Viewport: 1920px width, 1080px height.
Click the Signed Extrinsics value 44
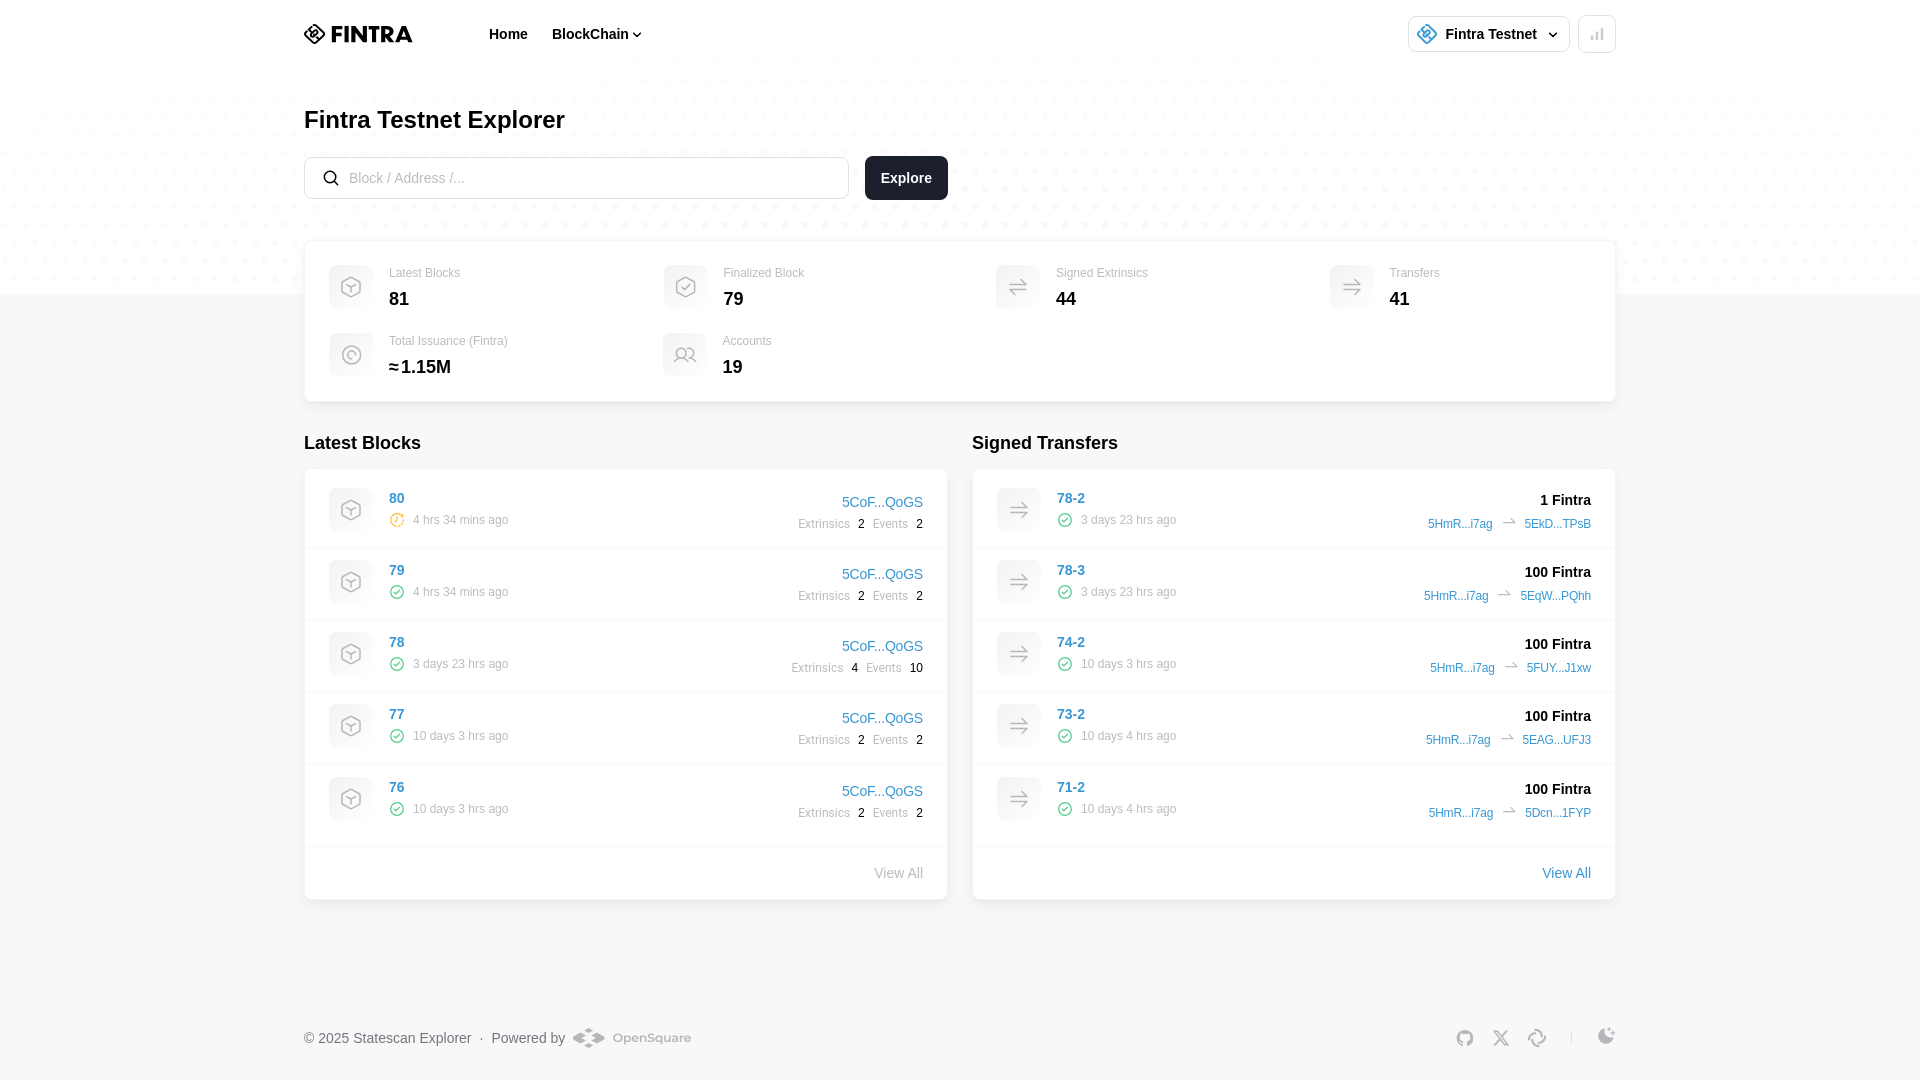click(x=1066, y=299)
